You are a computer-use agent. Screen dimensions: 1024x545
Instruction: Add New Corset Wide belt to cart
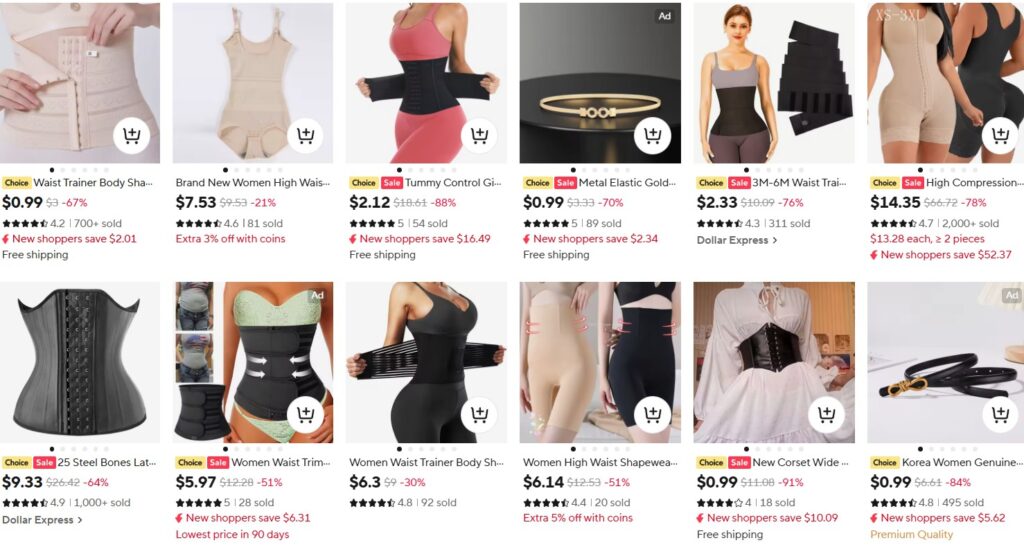click(826, 415)
